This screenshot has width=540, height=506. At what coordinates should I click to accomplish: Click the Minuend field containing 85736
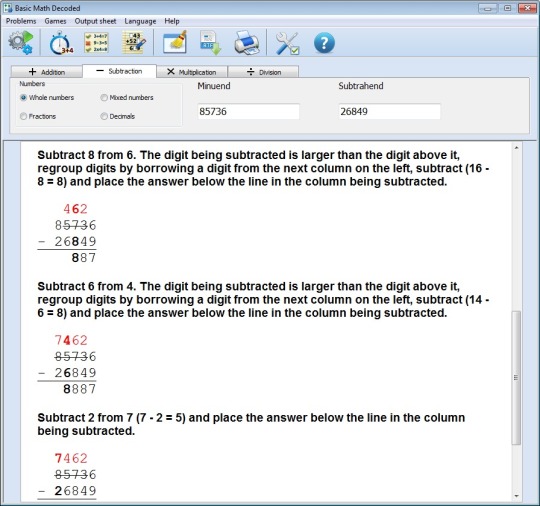point(248,112)
